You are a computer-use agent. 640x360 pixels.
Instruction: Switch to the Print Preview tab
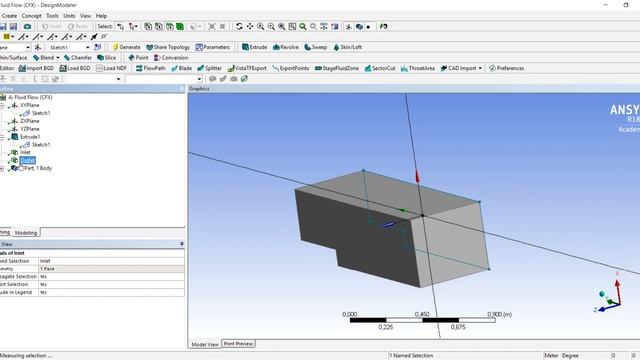click(x=238, y=344)
